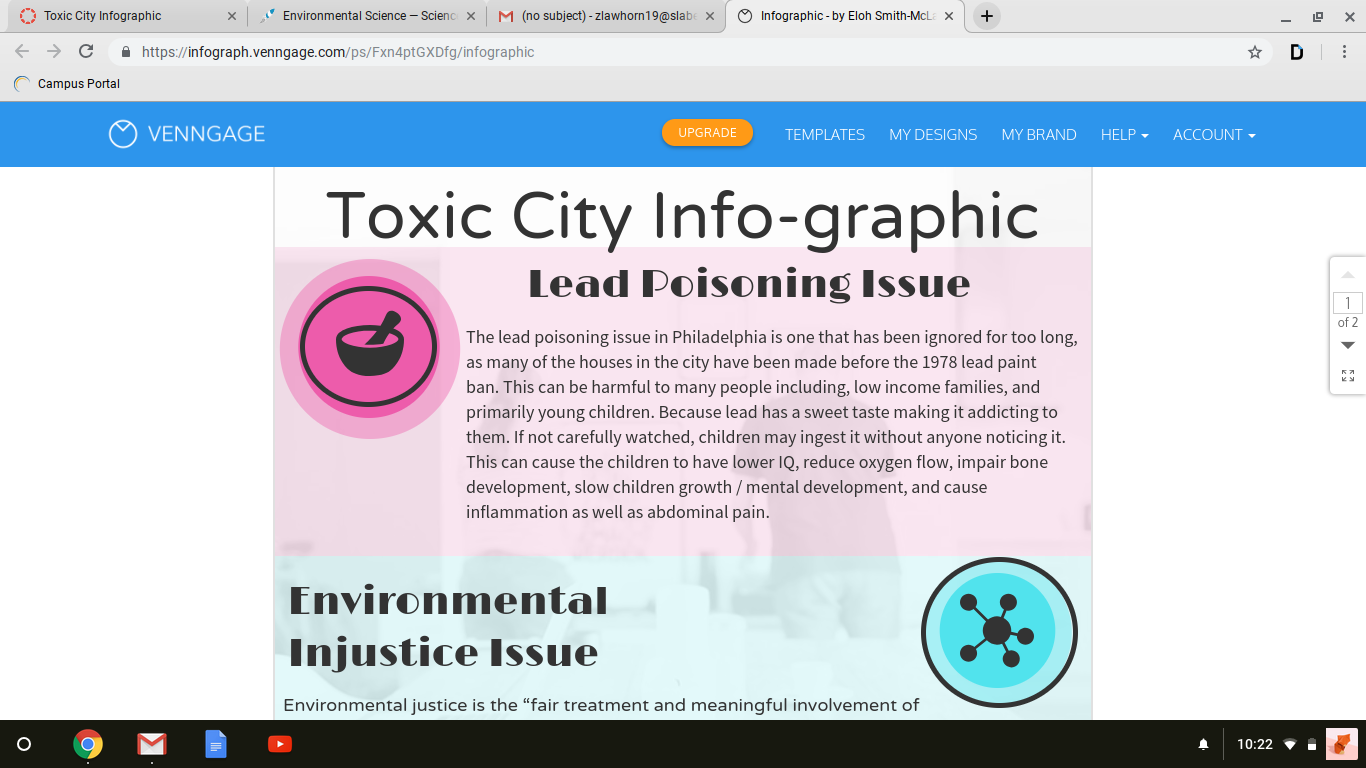
Task: Open the MY DESIGNS page
Action: [x=933, y=134]
